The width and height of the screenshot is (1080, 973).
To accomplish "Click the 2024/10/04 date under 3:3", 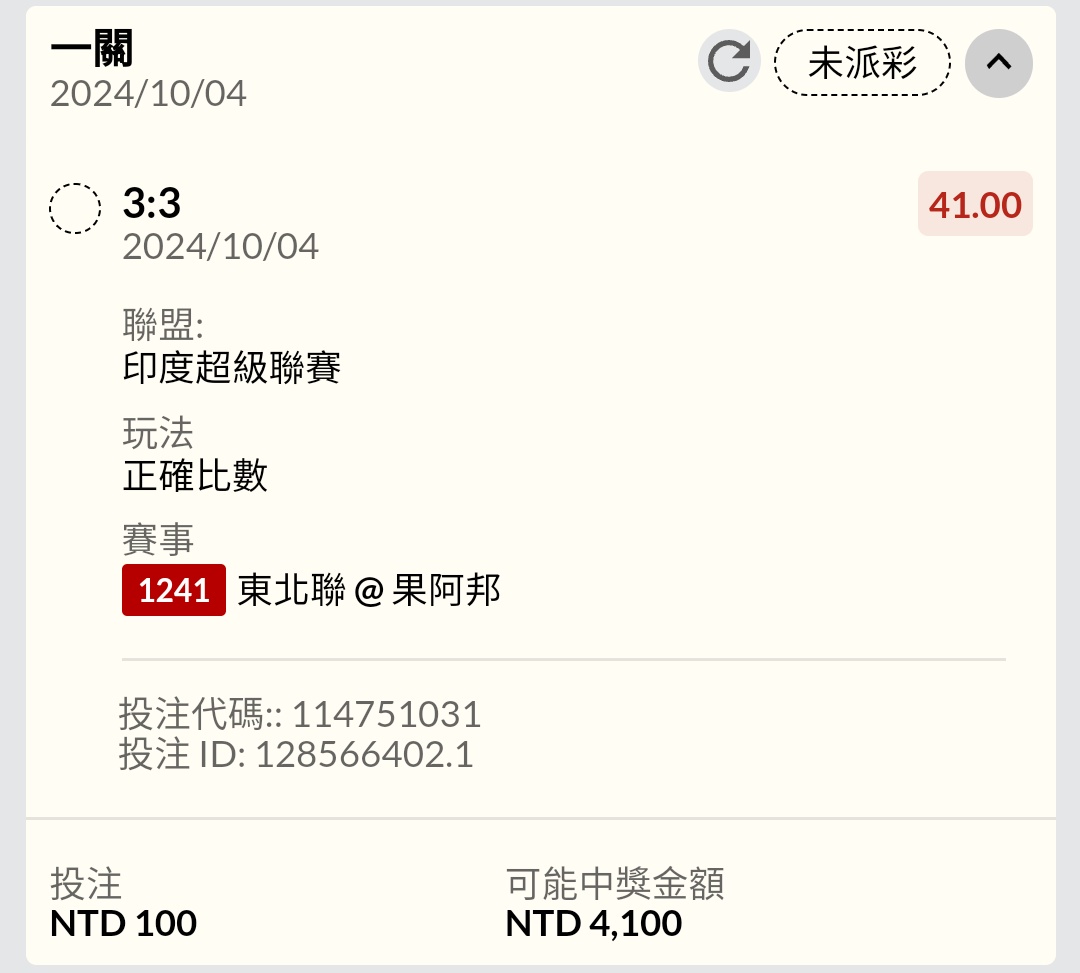I will pyautogui.click(x=220, y=246).
